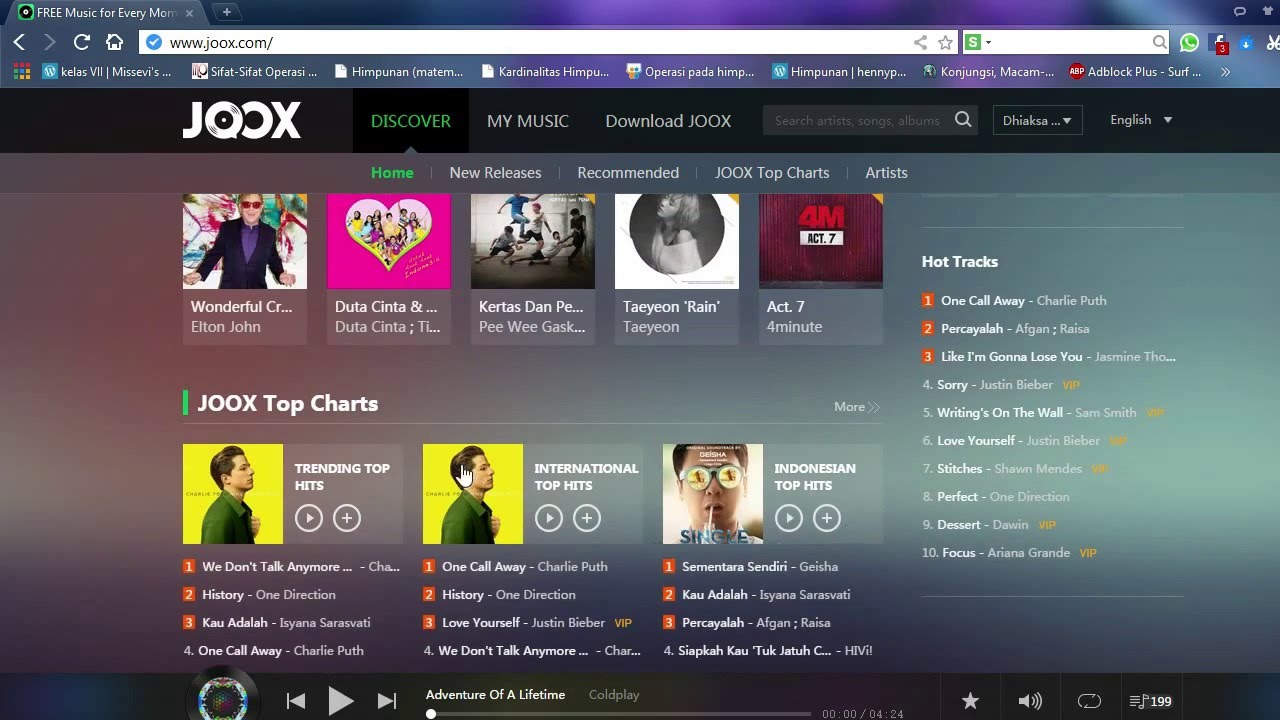Click the JOOX song search field

pyautogui.click(x=857, y=120)
